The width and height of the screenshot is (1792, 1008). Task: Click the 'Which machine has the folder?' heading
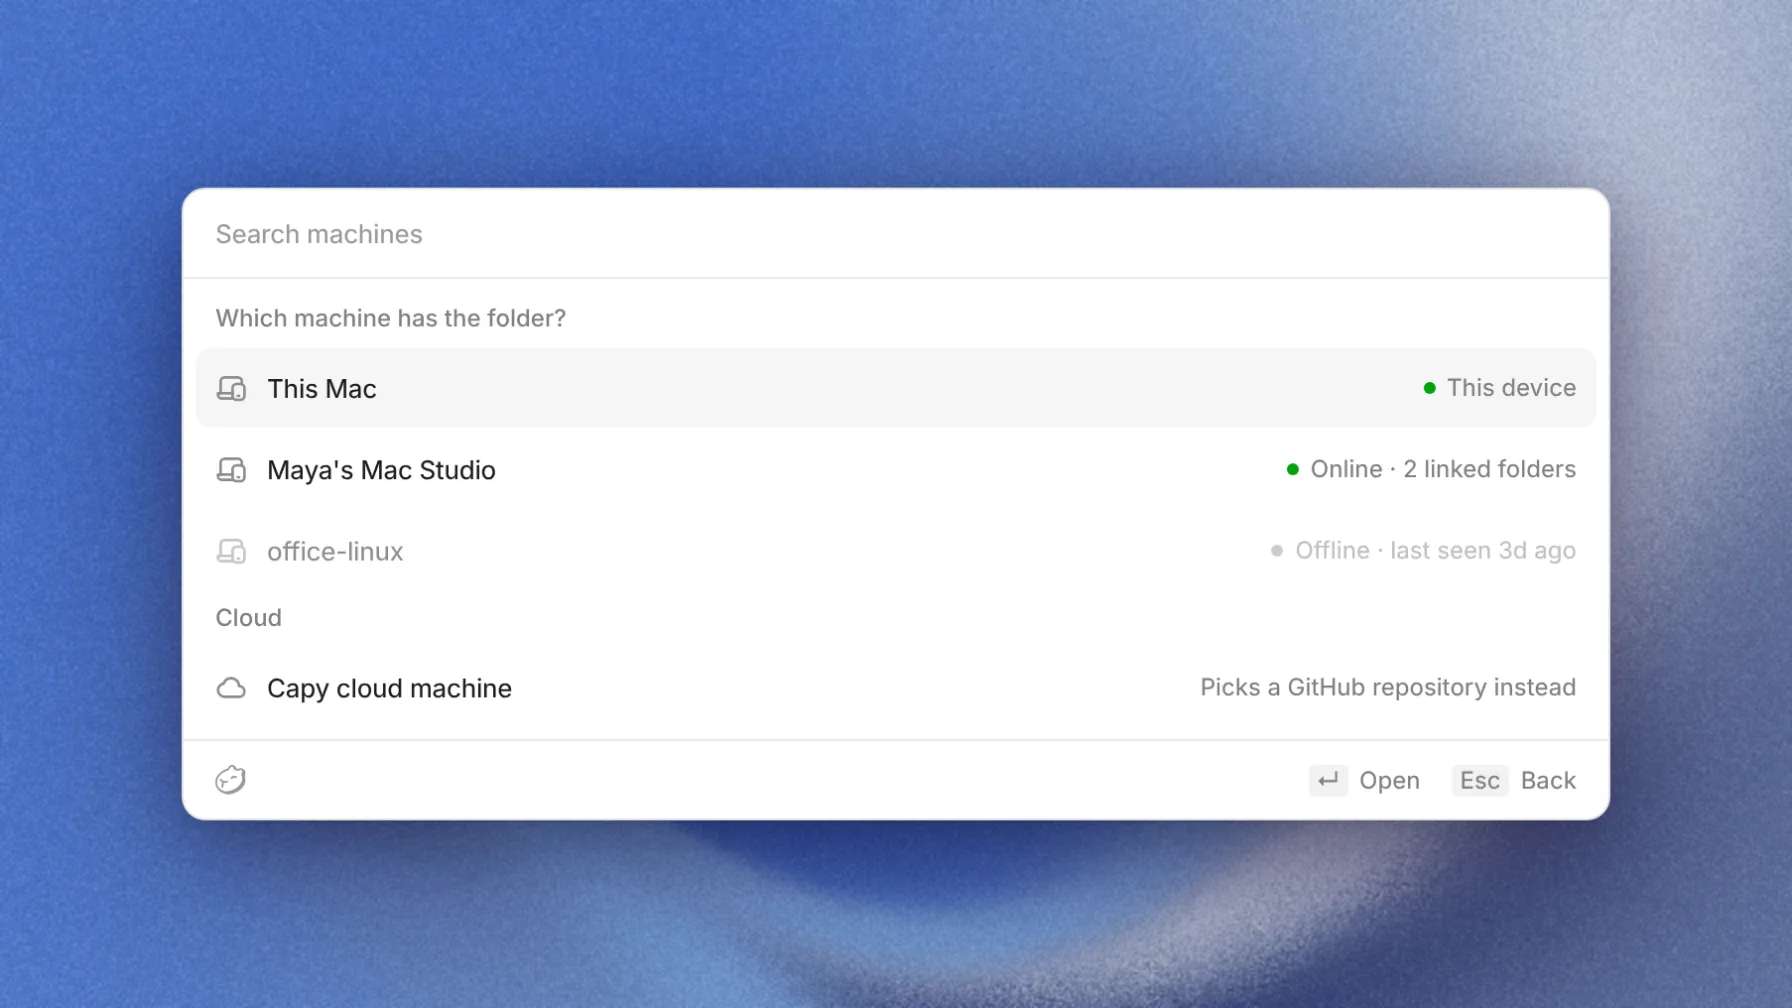391,318
